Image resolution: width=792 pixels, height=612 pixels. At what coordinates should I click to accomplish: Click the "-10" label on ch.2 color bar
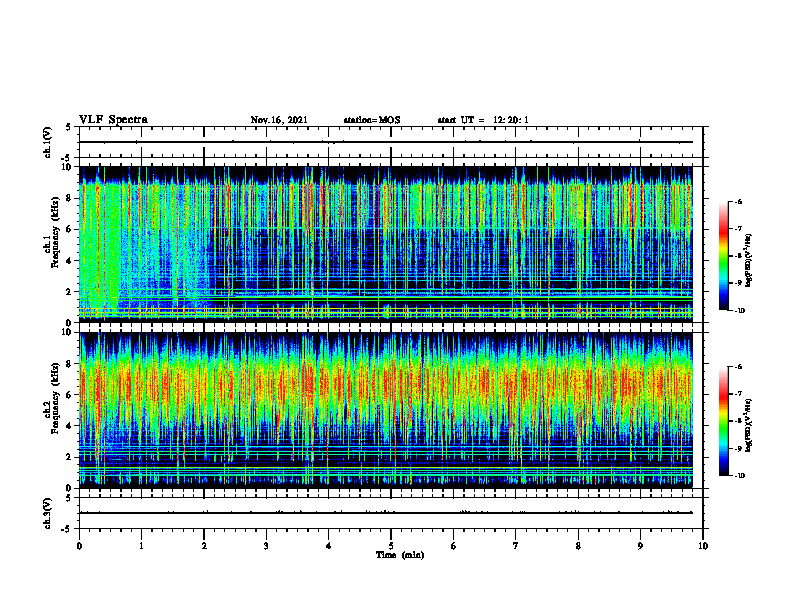(x=739, y=476)
